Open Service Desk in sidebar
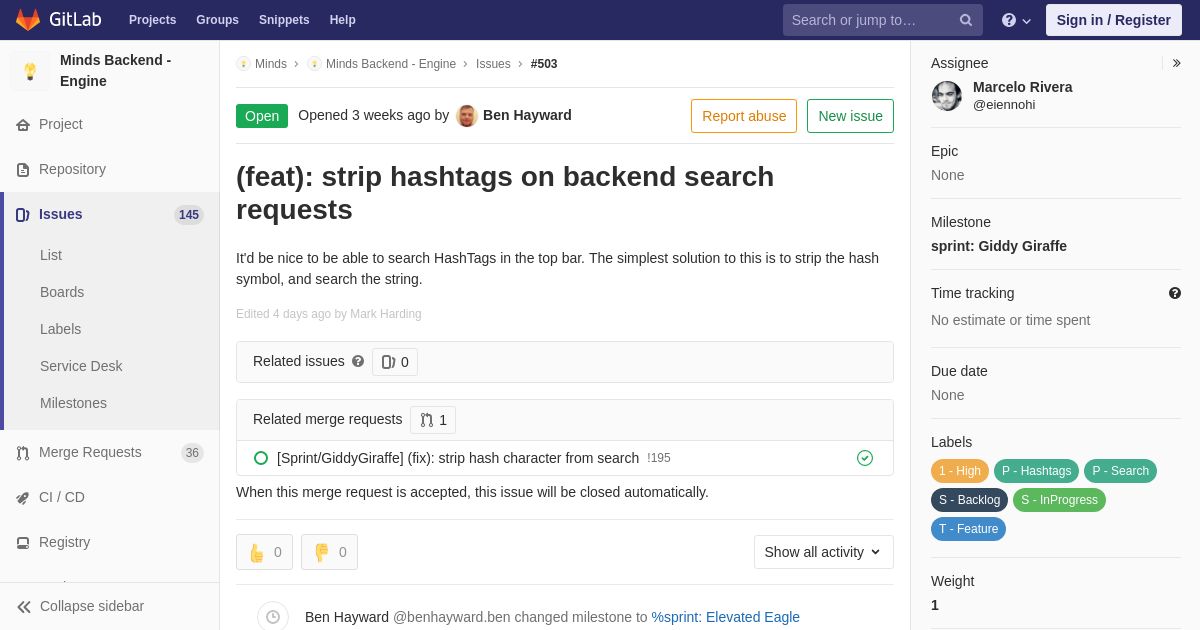The width and height of the screenshot is (1200, 630). click(81, 366)
